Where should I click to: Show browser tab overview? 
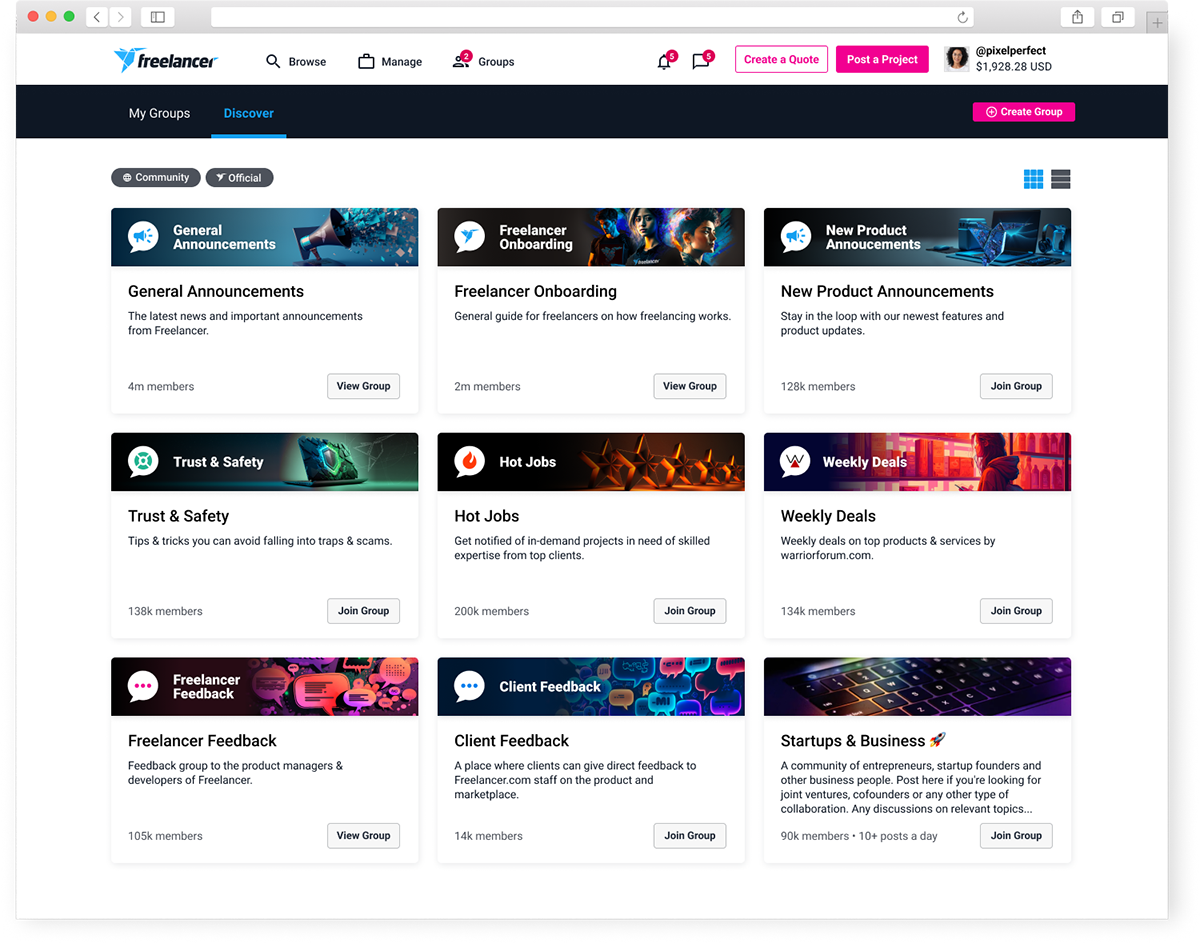tap(1117, 17)
